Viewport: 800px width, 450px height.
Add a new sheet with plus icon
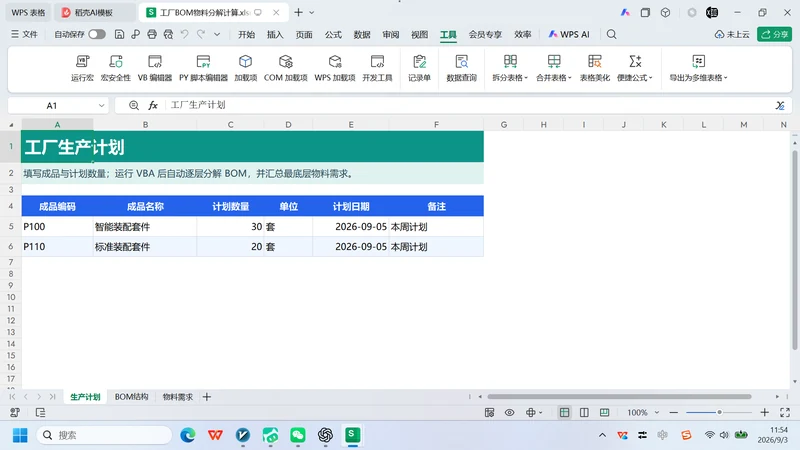pos(207,396)
